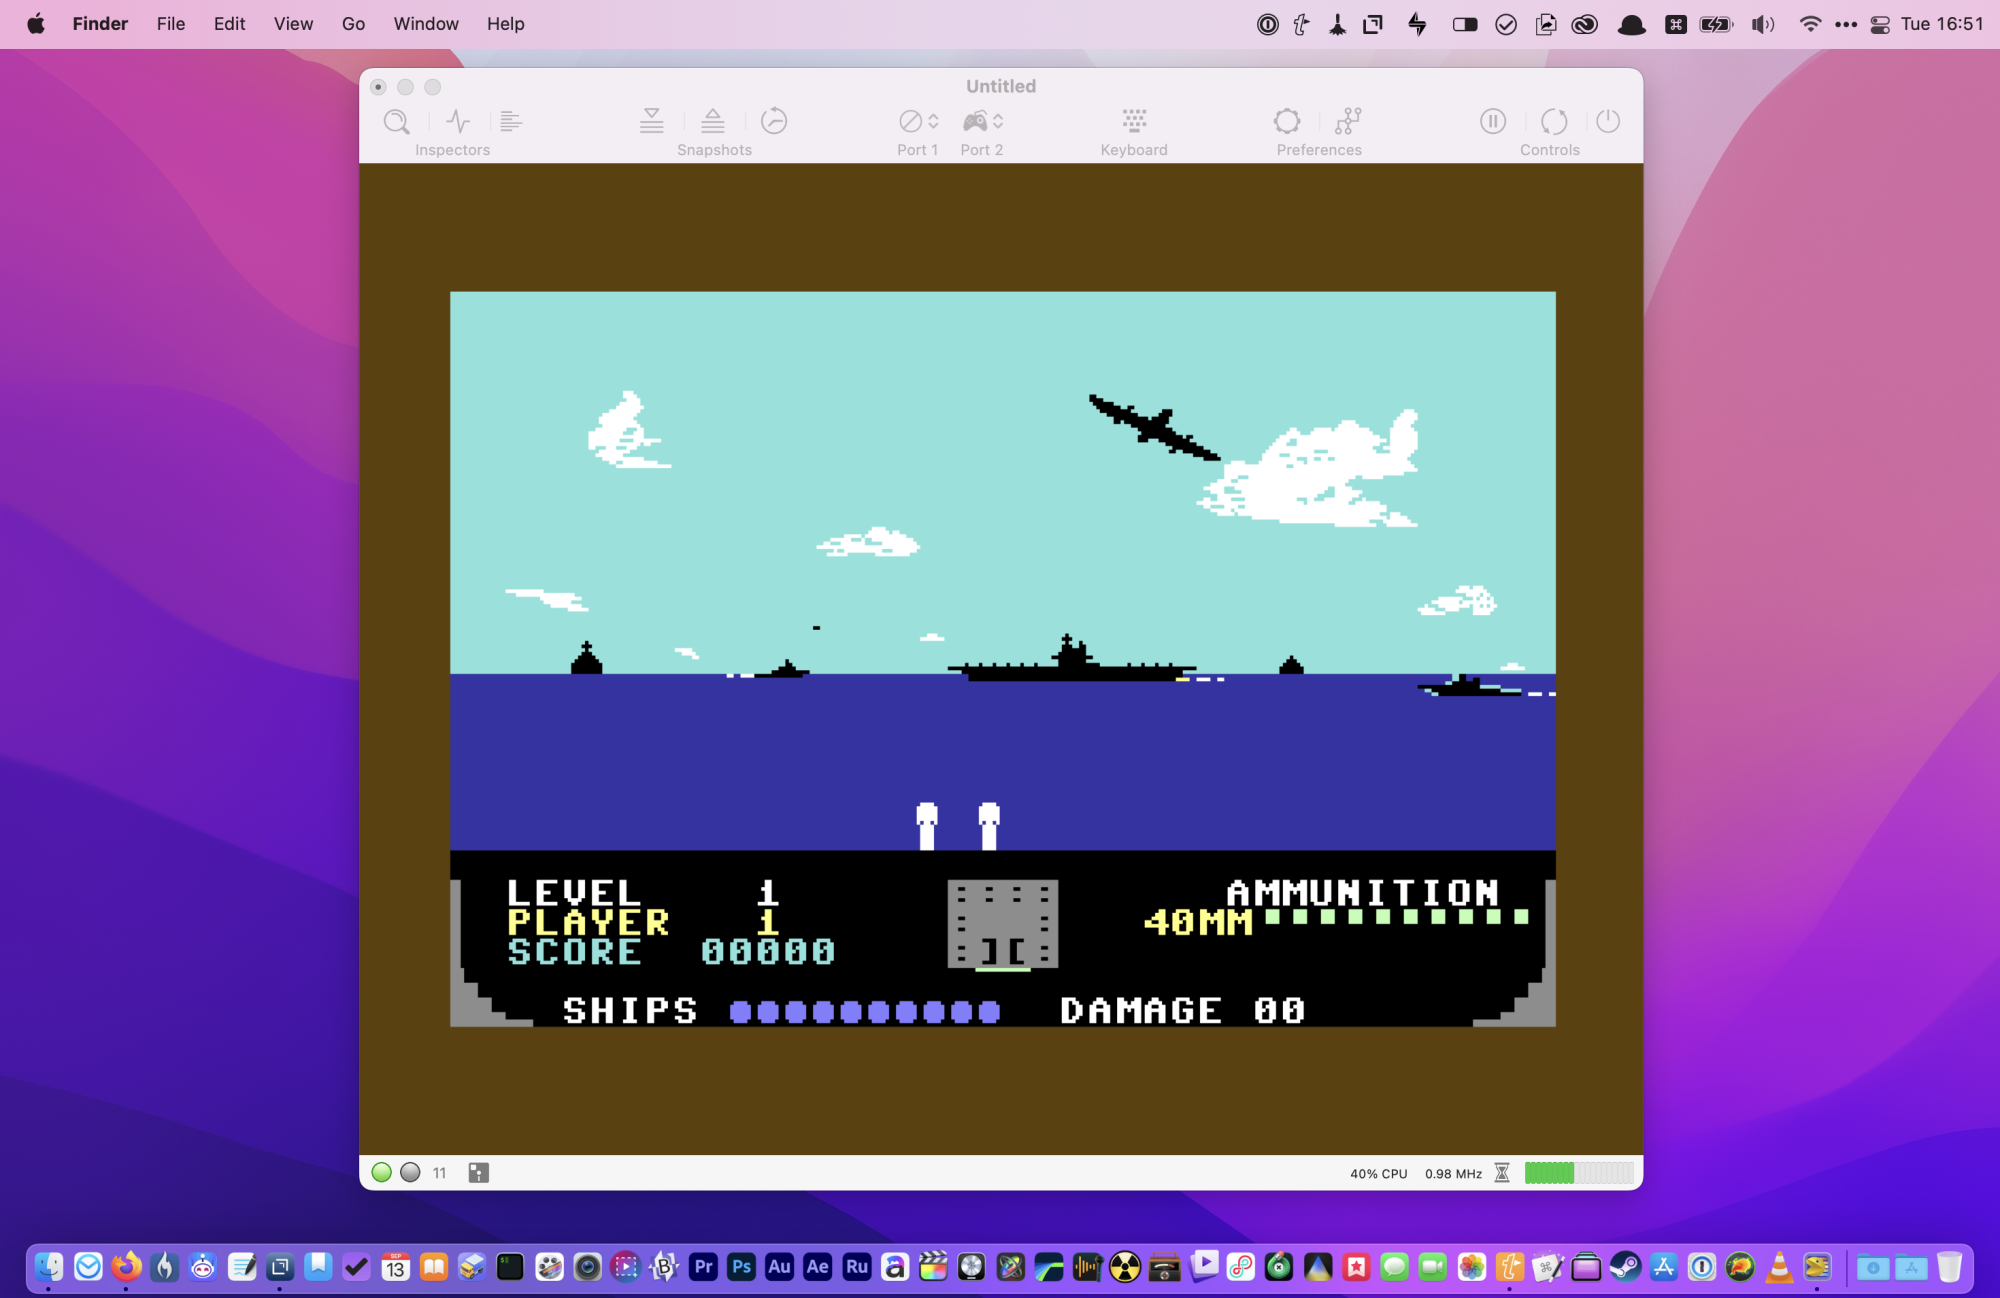Click the restore snapshot icon
Screen dimensions: 2000x1298
coord(713,122)
